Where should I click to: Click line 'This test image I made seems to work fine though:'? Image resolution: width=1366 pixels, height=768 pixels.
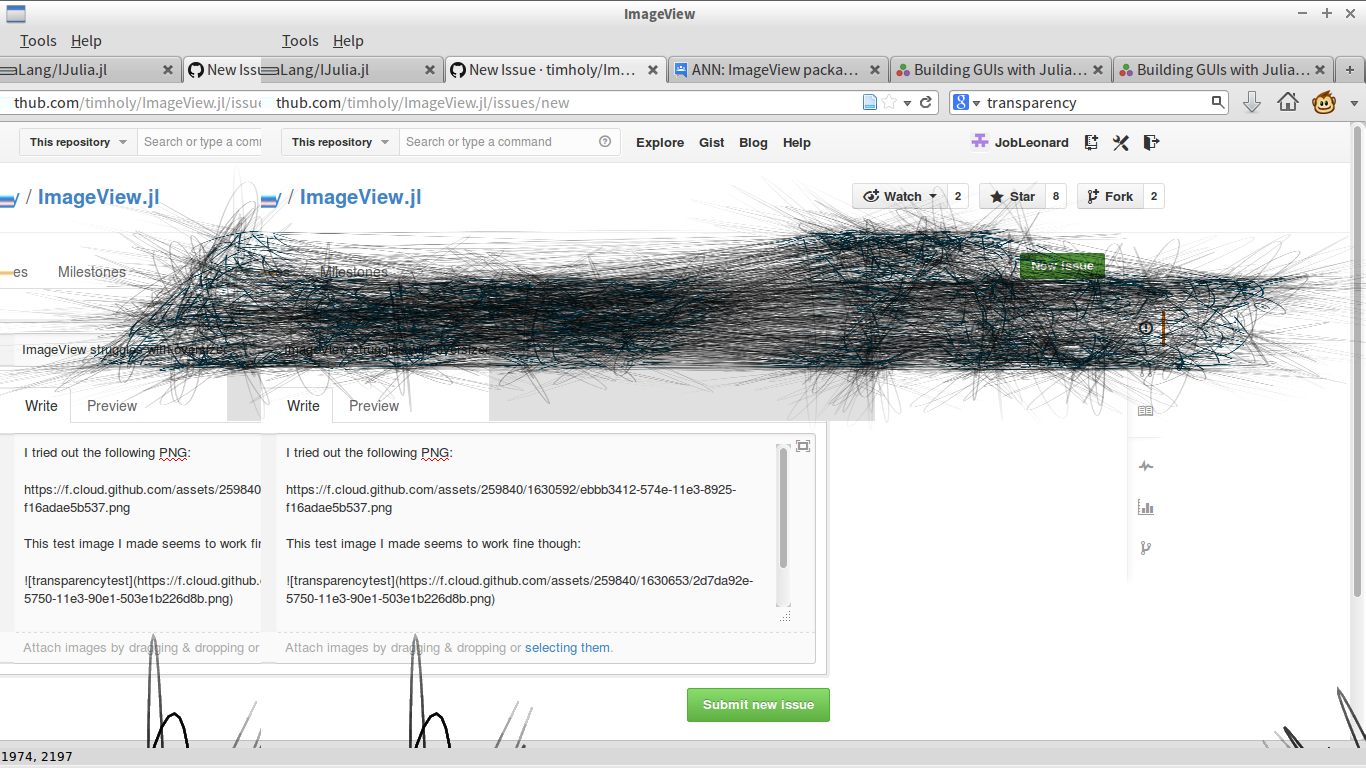coord(433,544)
